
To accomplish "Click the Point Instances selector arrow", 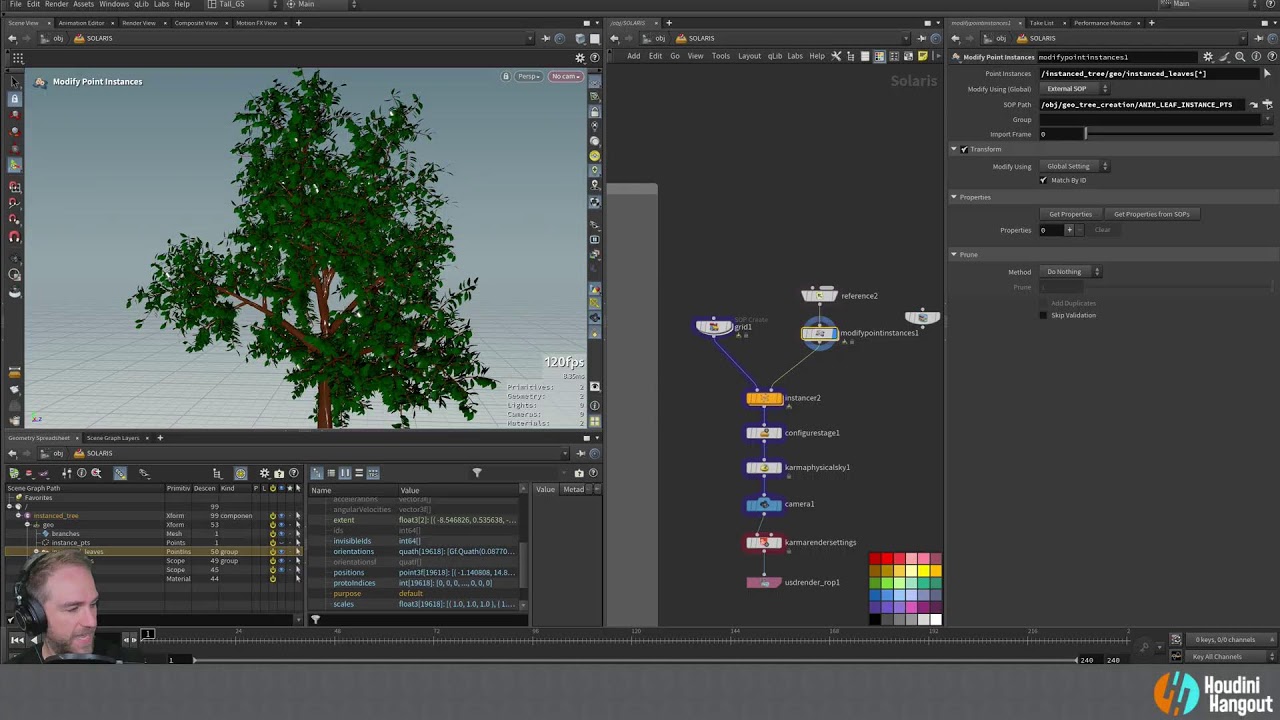I will point(1267,73).
